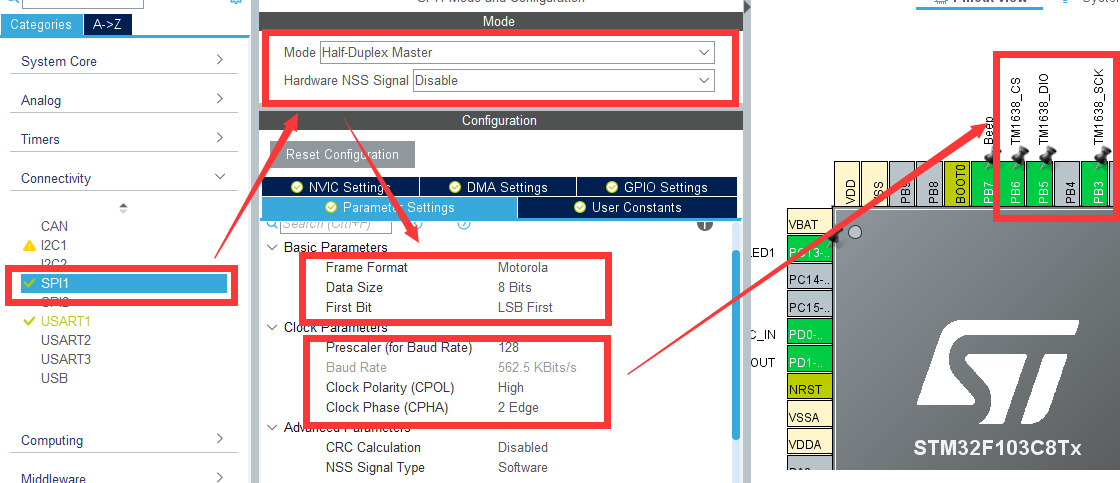
Task: Select the green PC13 pin
Action: tap(809, 251)
